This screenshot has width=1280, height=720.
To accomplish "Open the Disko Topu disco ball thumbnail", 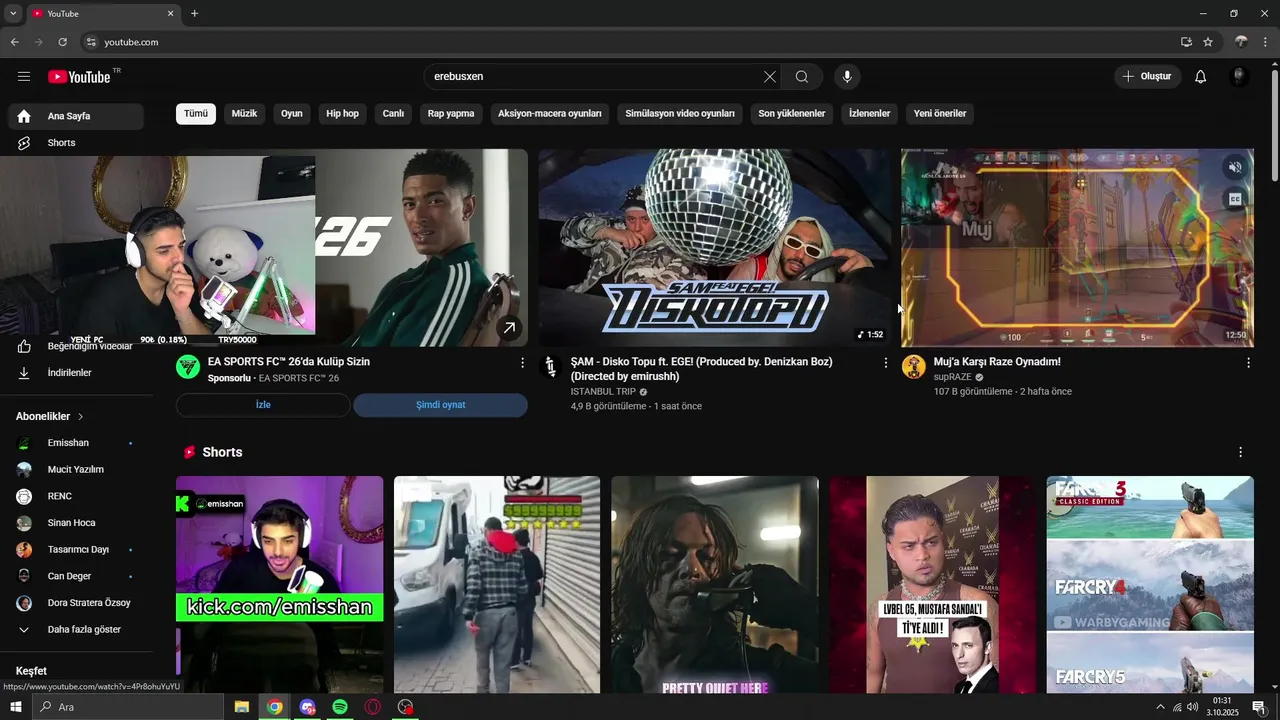I will (x=715, y=248).
